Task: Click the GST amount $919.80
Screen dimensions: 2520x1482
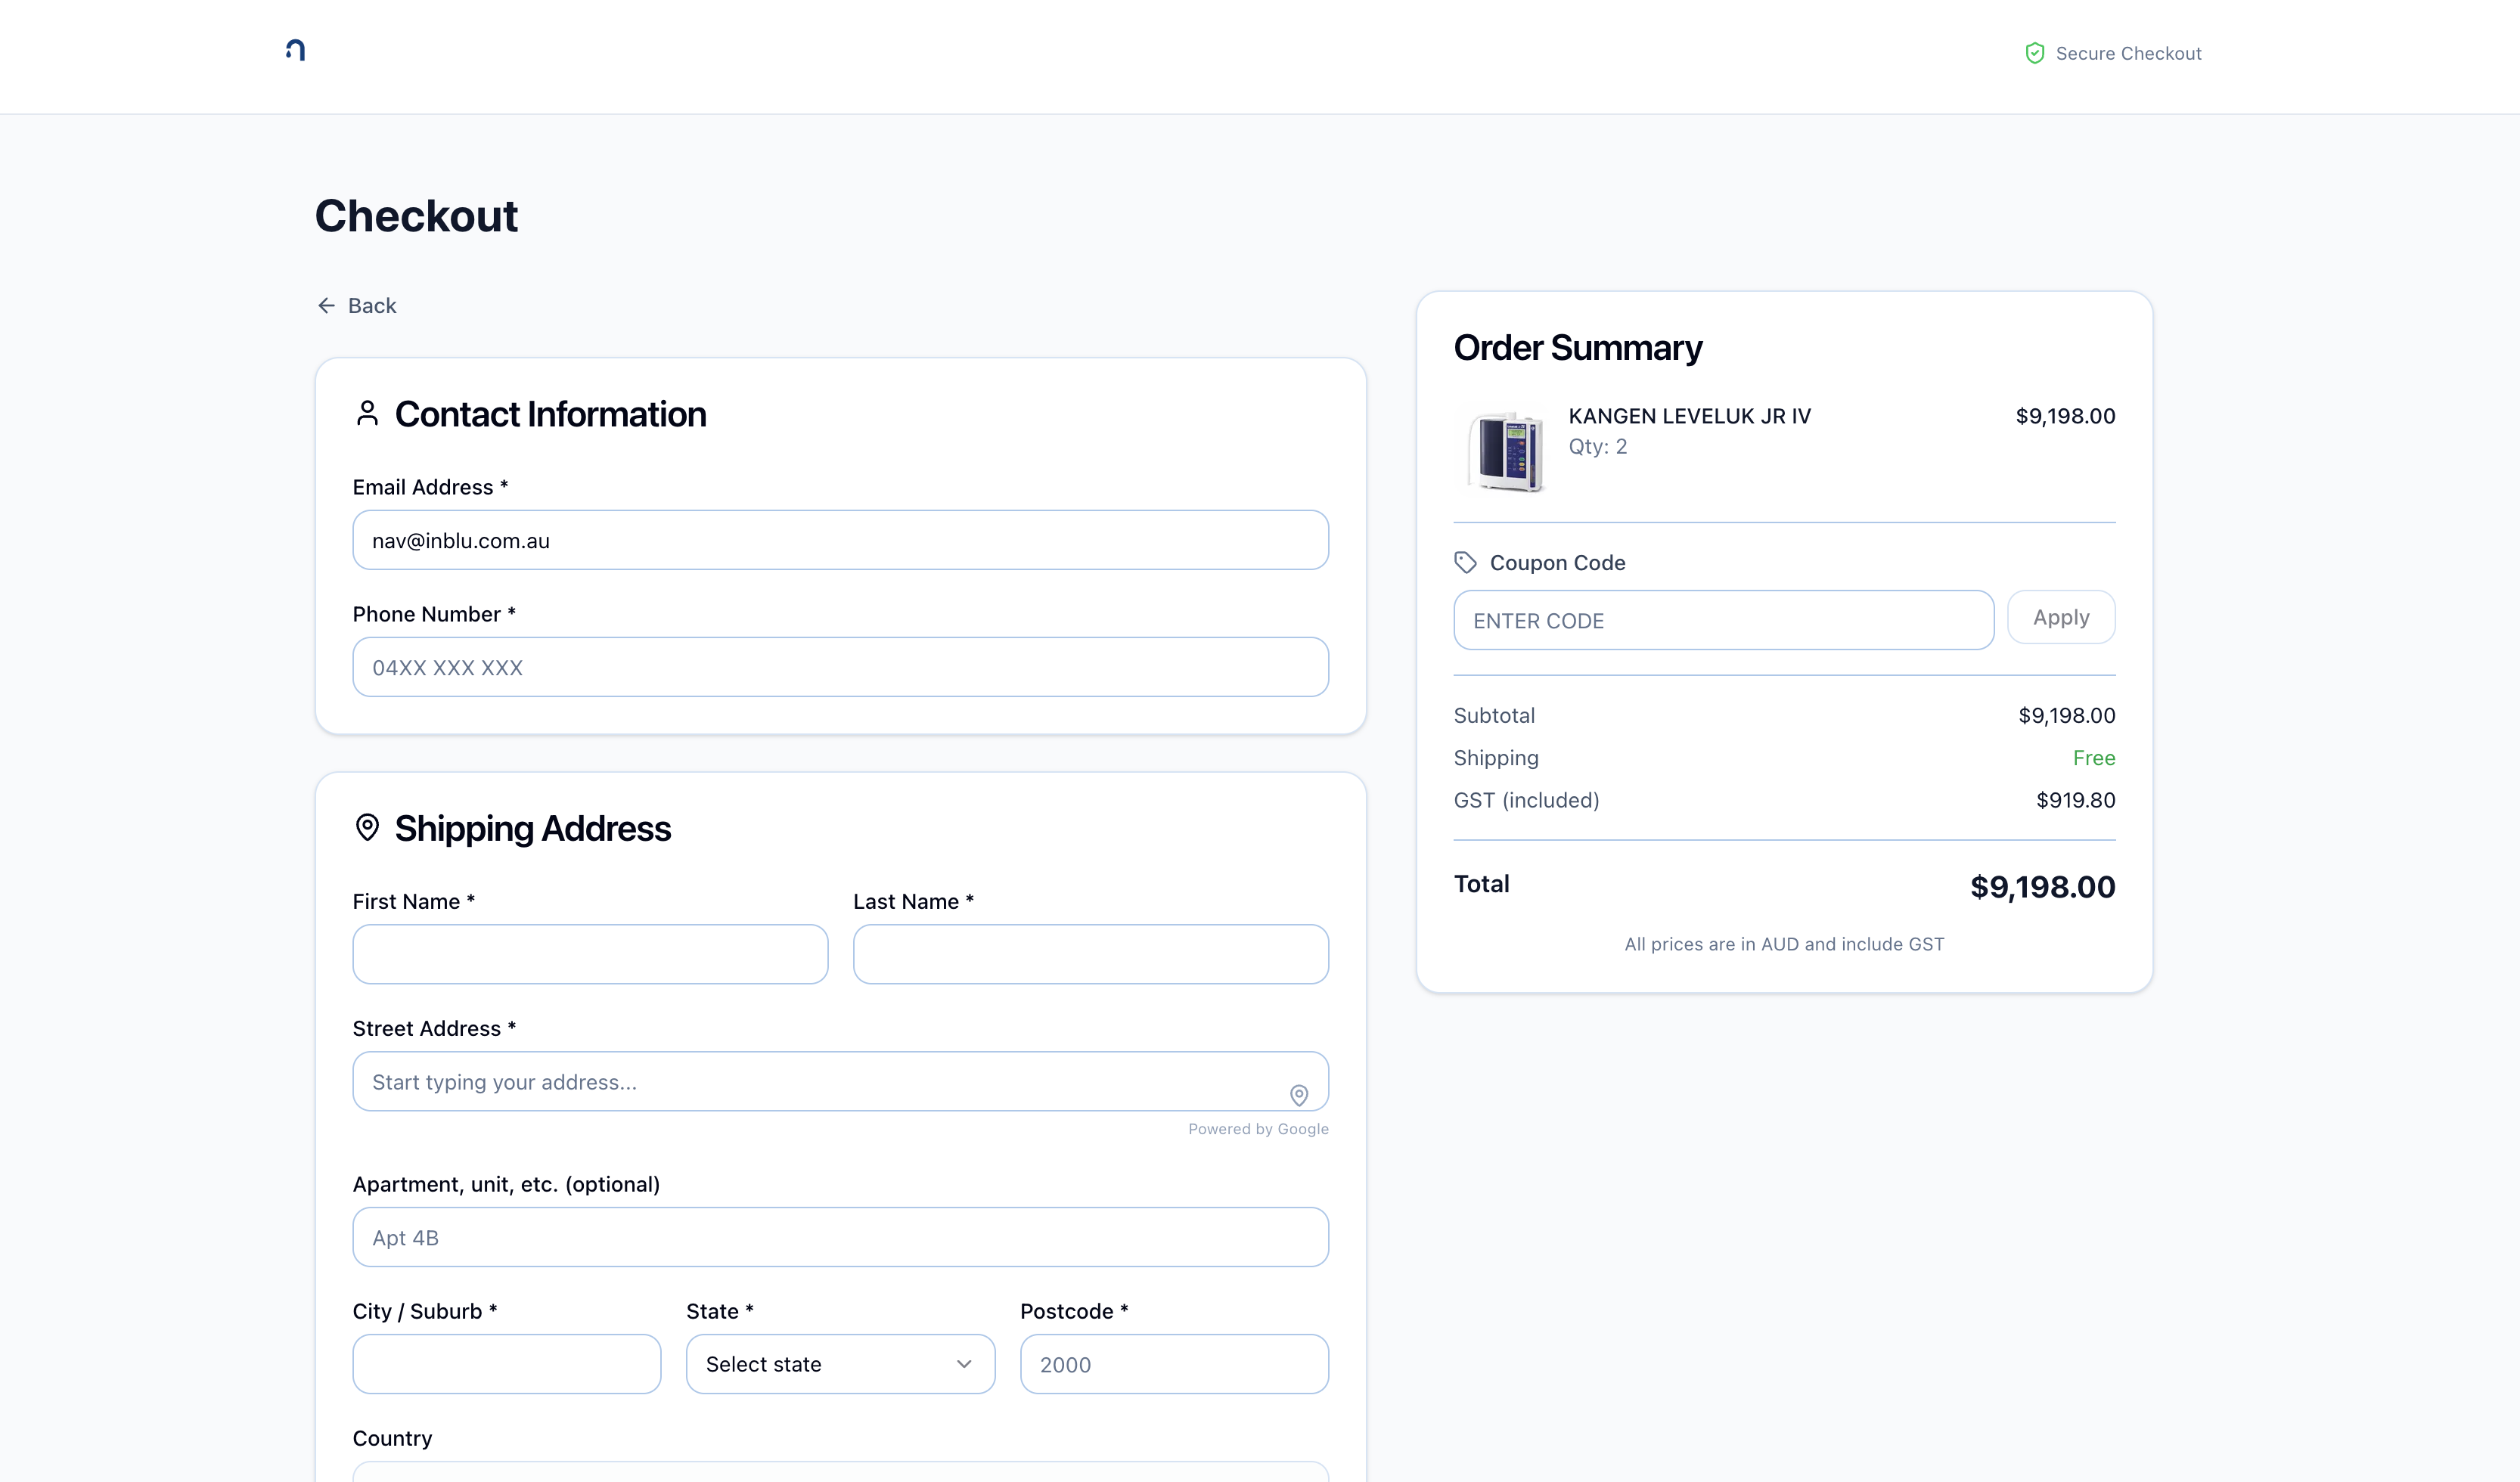Action: pos(2075,800)
